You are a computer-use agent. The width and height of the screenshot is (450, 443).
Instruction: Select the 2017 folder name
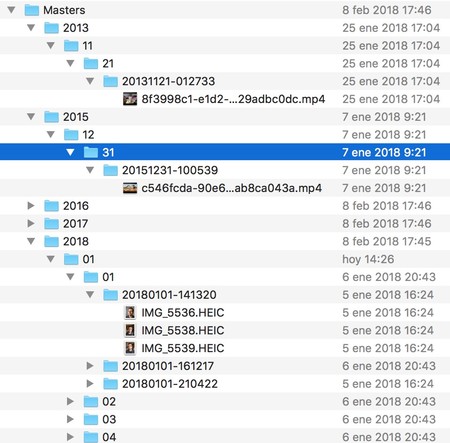(x=76, y=223)
